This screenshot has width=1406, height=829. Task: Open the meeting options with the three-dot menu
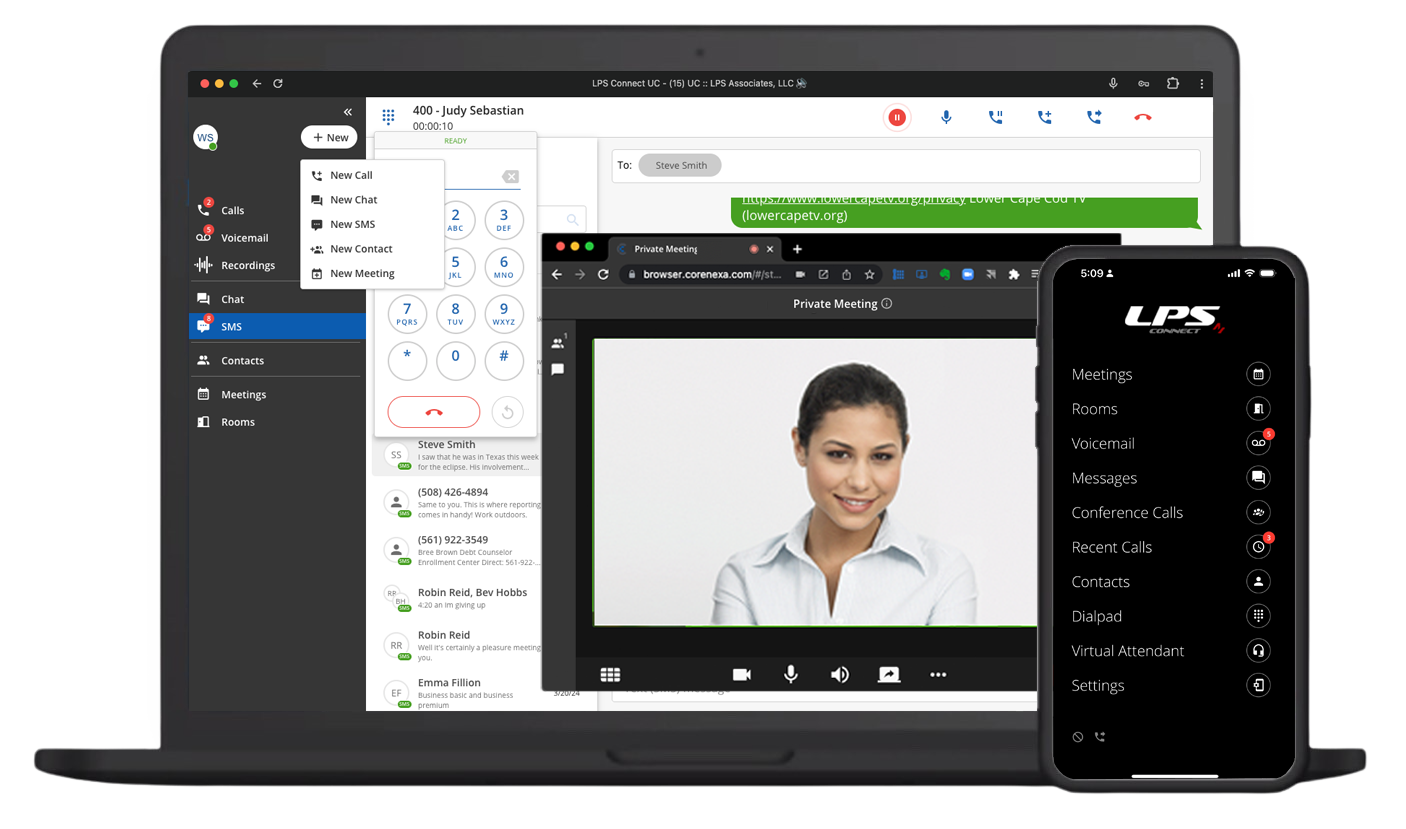point(938,674)
